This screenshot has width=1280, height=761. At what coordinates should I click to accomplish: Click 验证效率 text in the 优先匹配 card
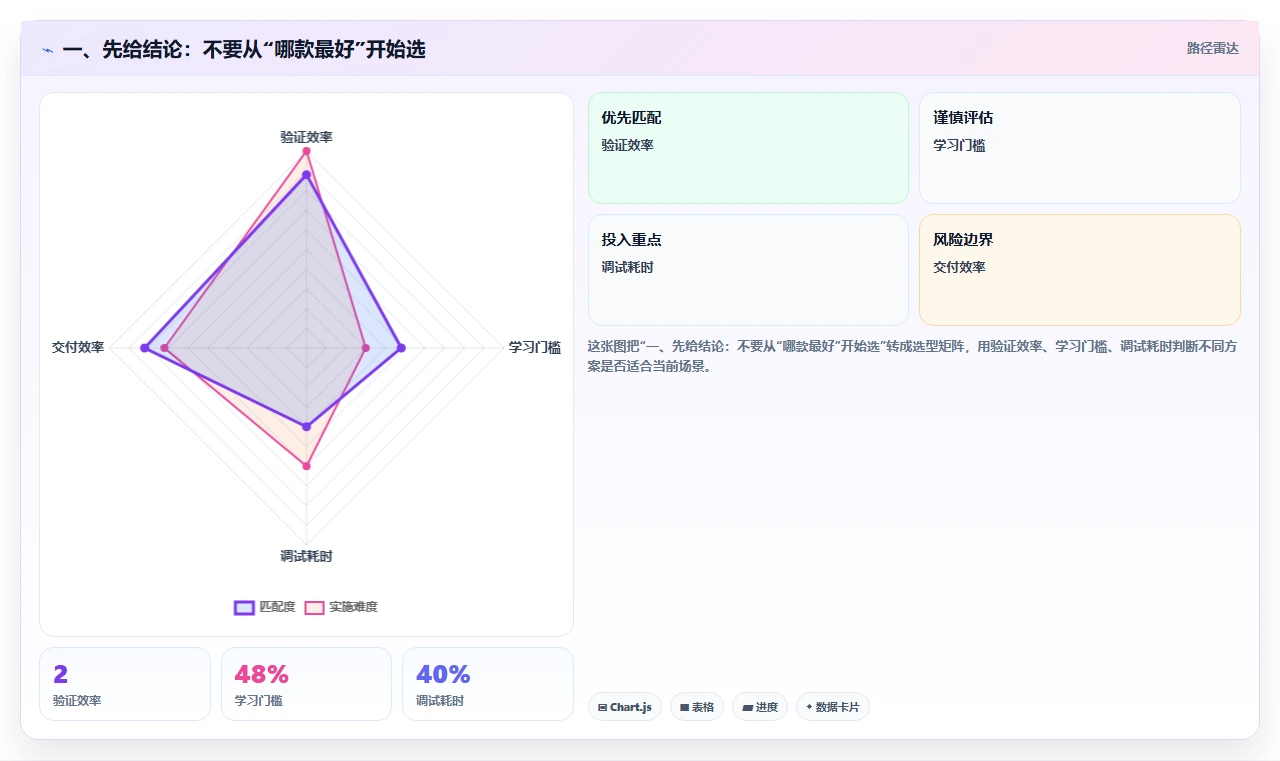pyautogui.click(x=627, y=145)
